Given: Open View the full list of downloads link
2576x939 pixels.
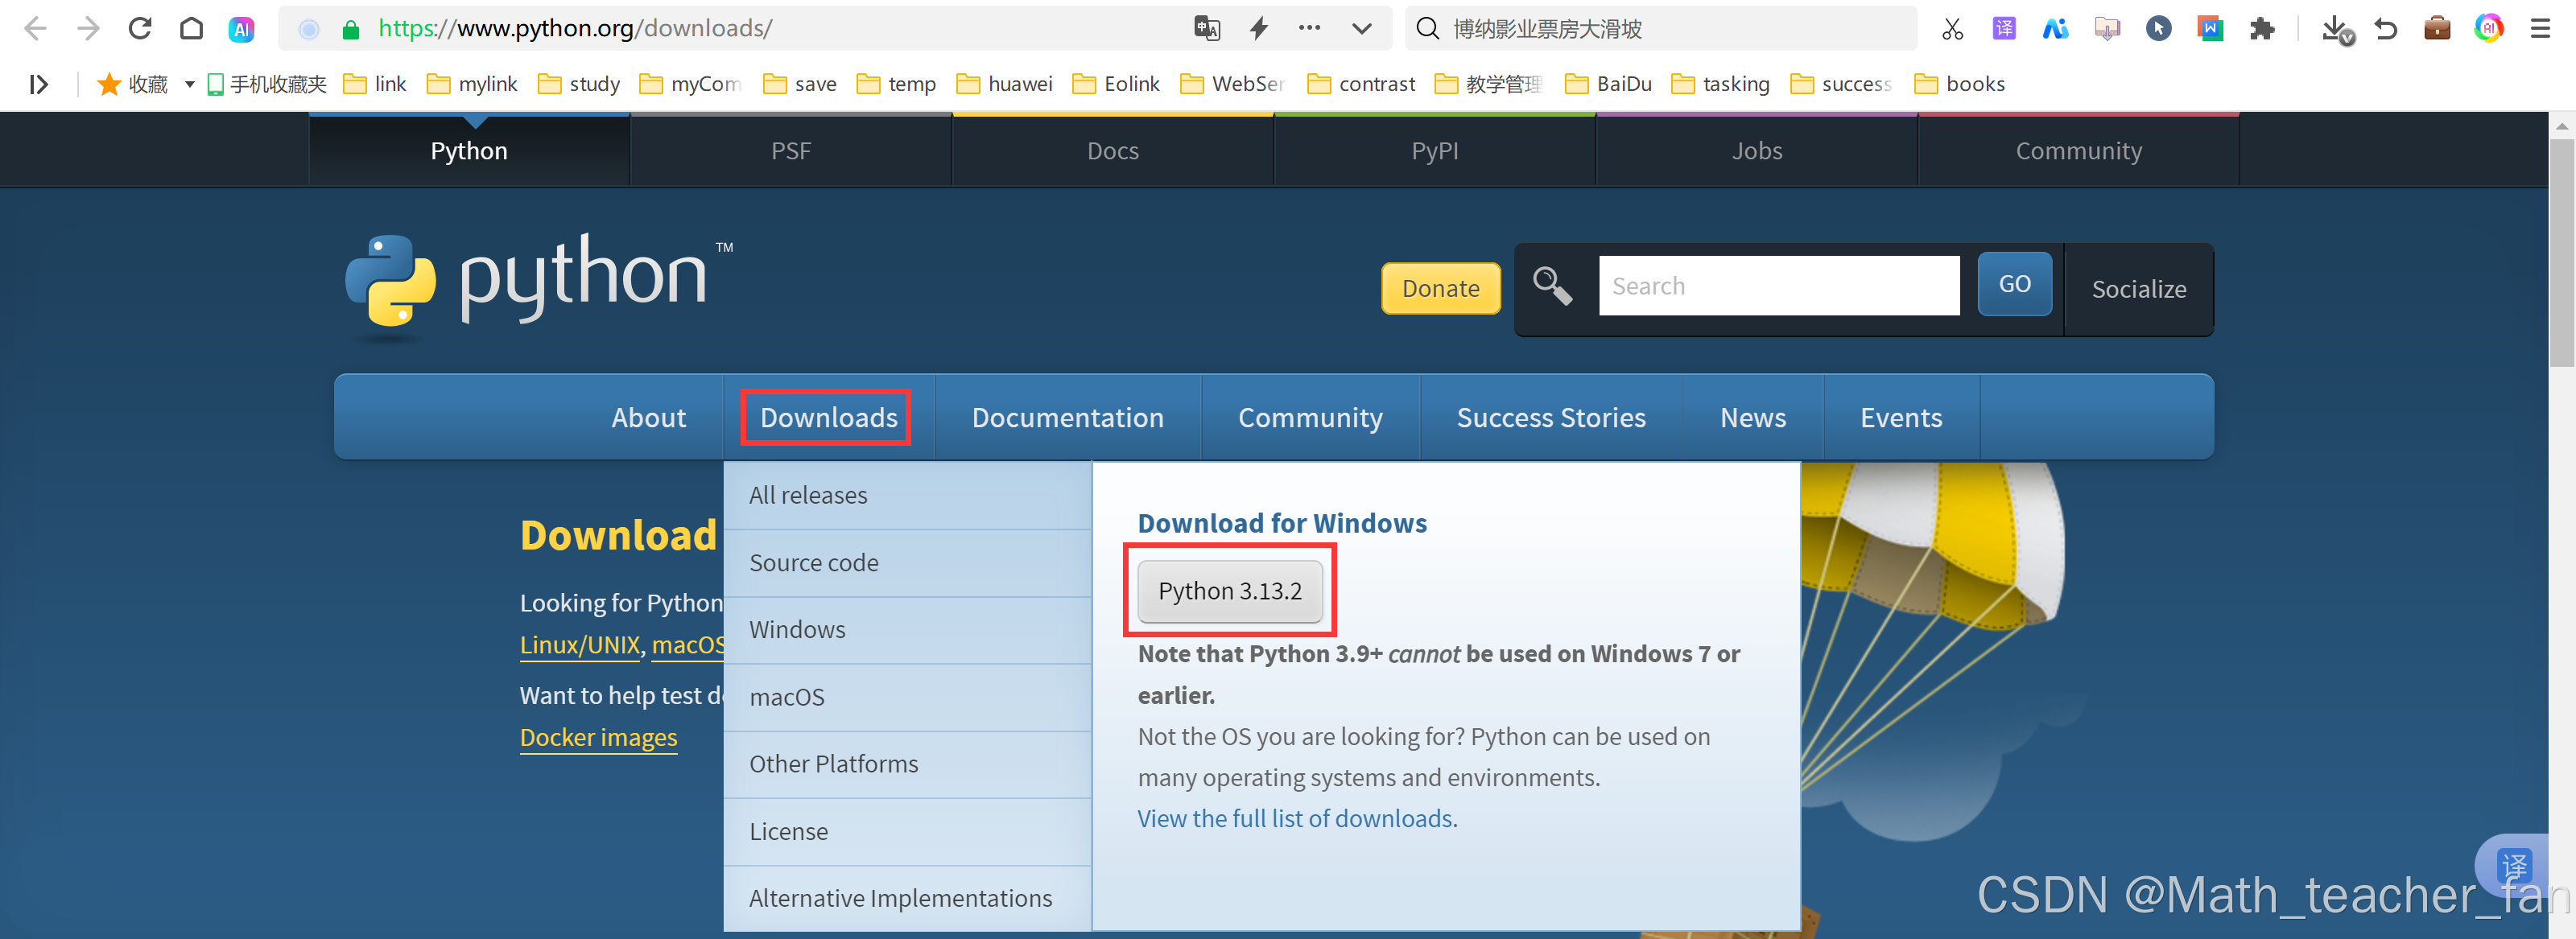Looking at the screenshot, I should 1295,818.
